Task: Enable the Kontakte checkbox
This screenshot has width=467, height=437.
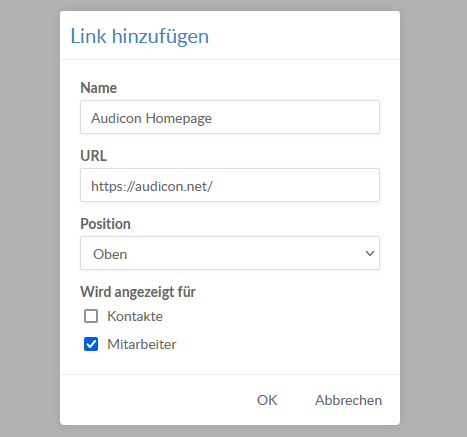Action: point(91,316)
